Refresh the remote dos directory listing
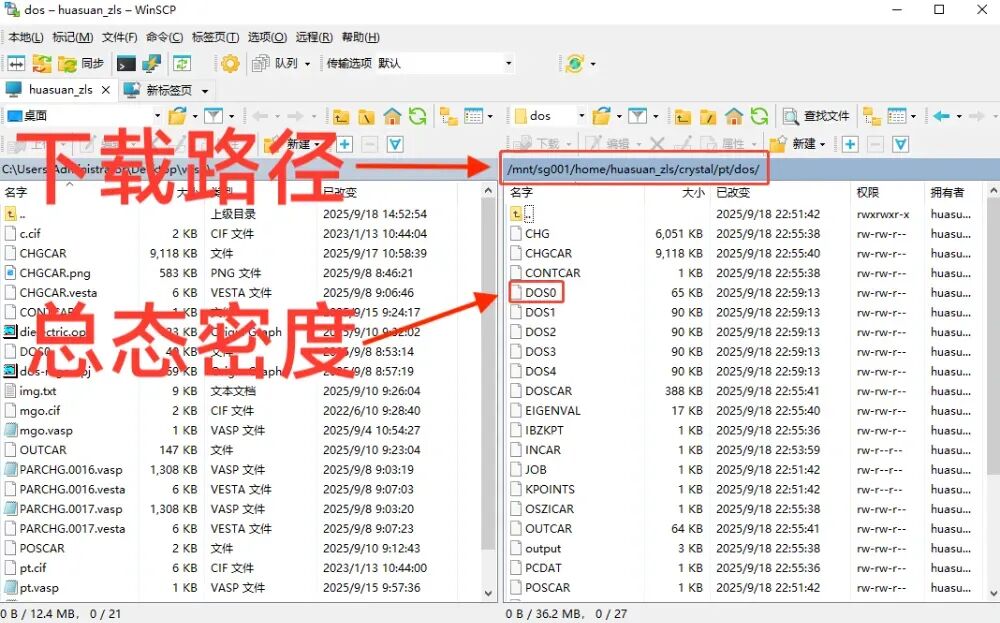The height and width of the screenshot is (623, 1000). [759, 116]
